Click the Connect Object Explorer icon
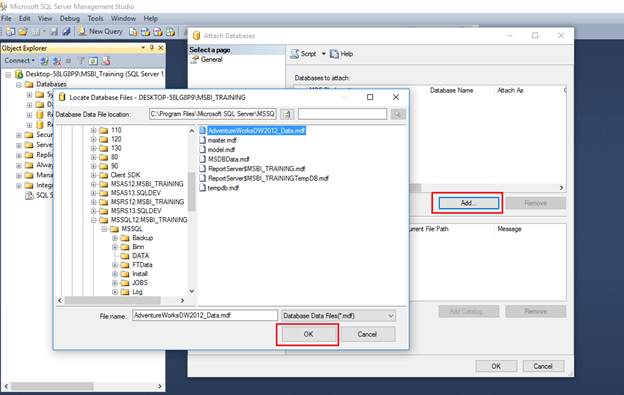This screenshot has height=395, width=624. [x=44, y=61]
